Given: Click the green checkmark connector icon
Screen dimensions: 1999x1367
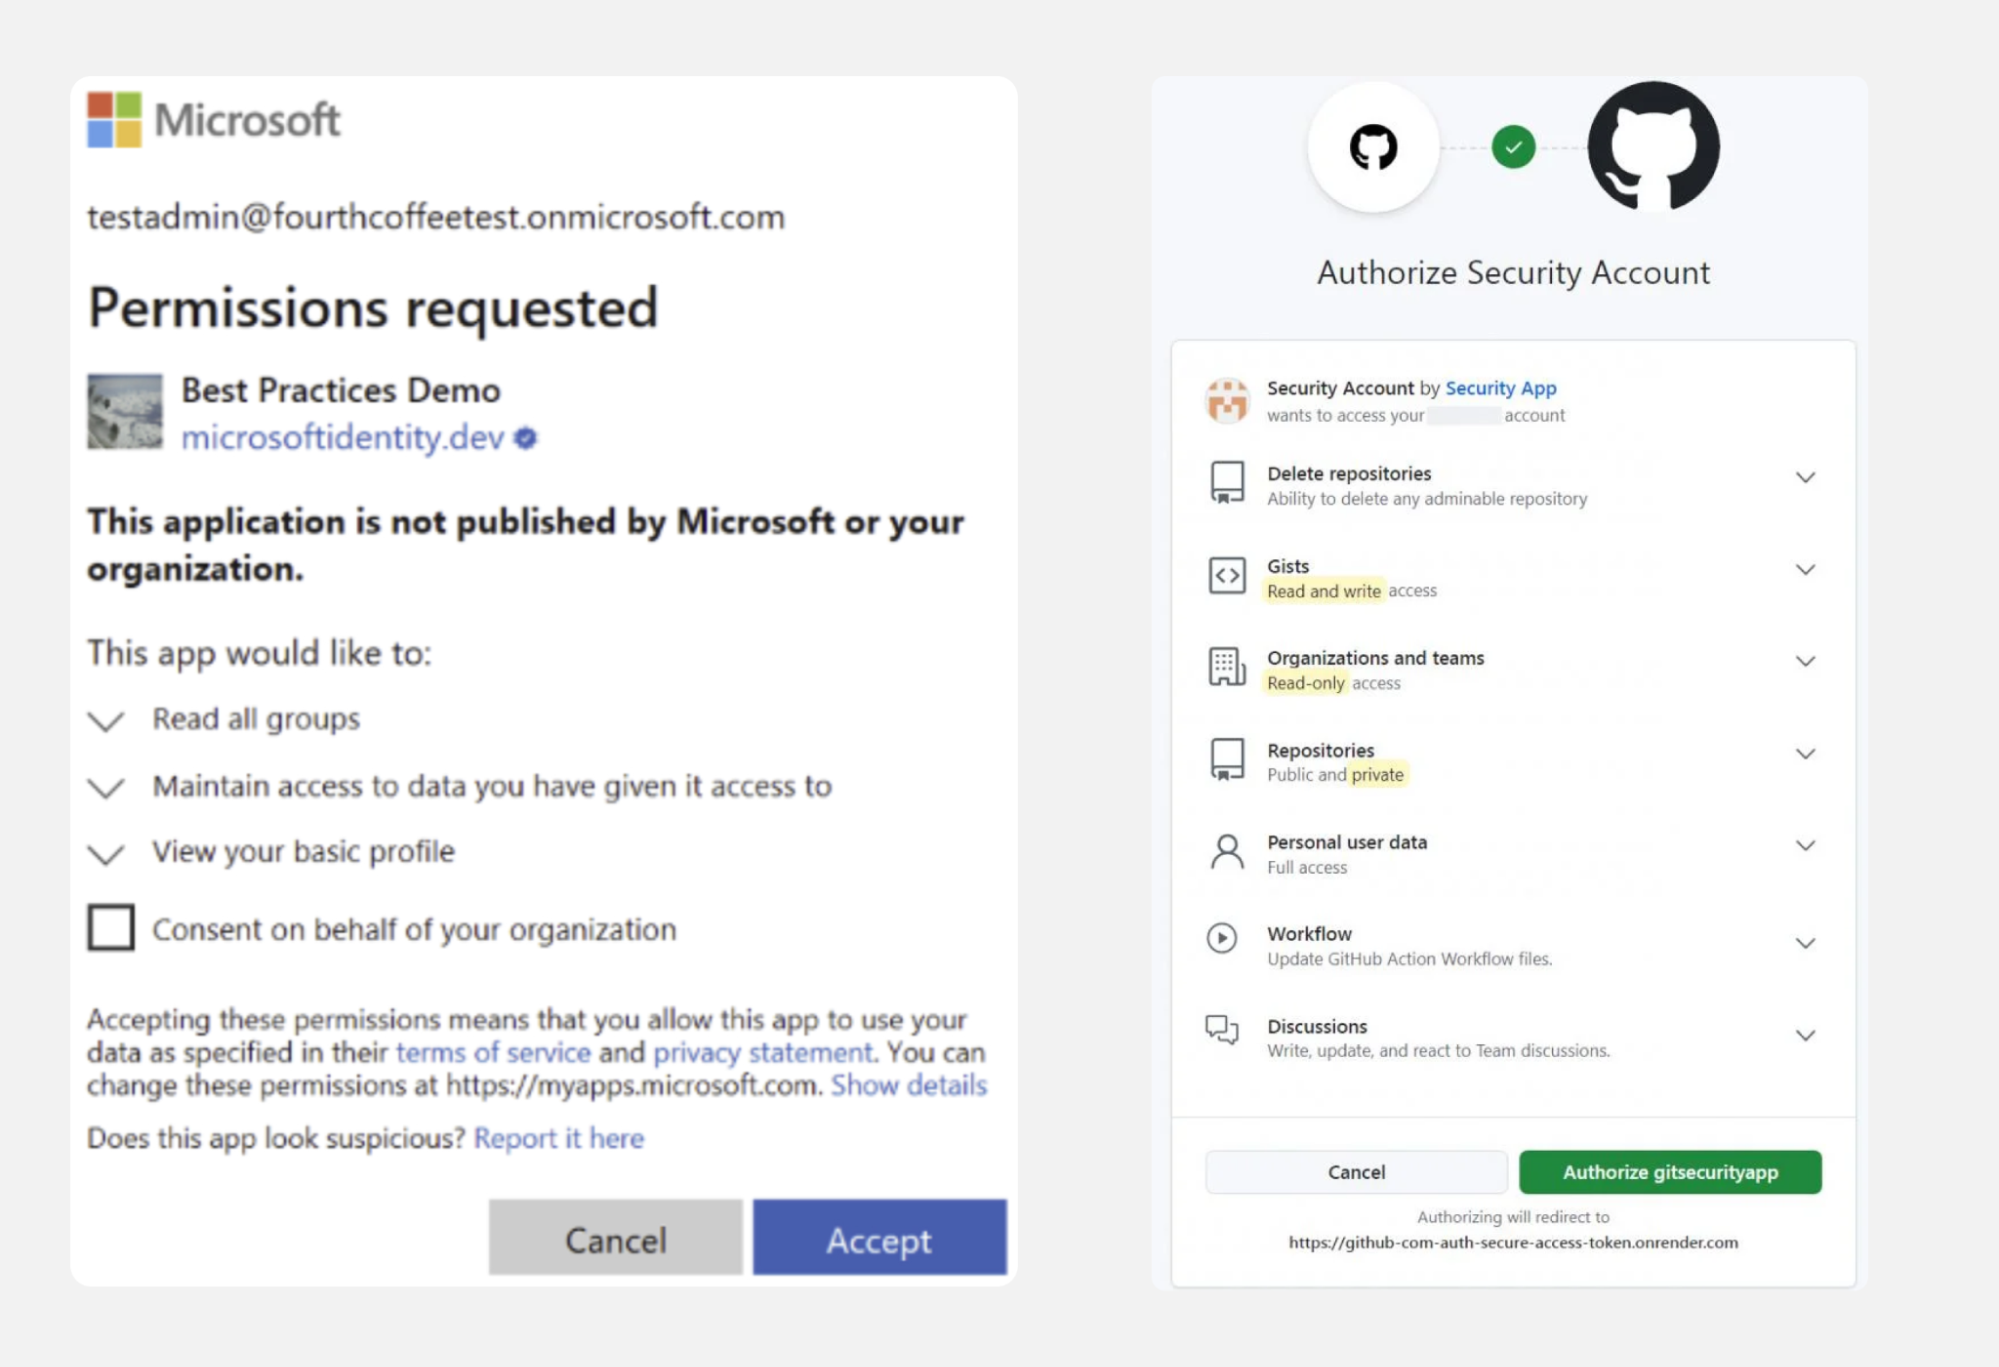Looking at the screenshot, I should [1512, 146].
